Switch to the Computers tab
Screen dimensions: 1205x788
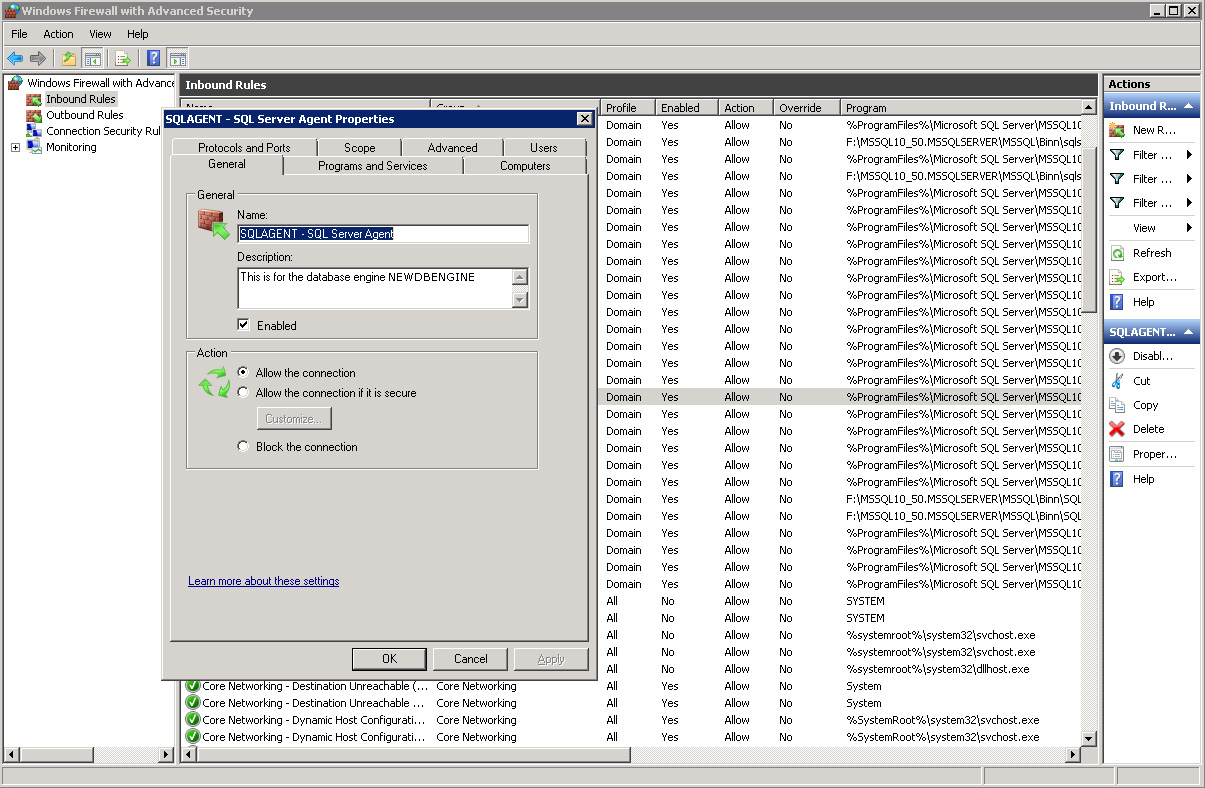click(525, 166)
